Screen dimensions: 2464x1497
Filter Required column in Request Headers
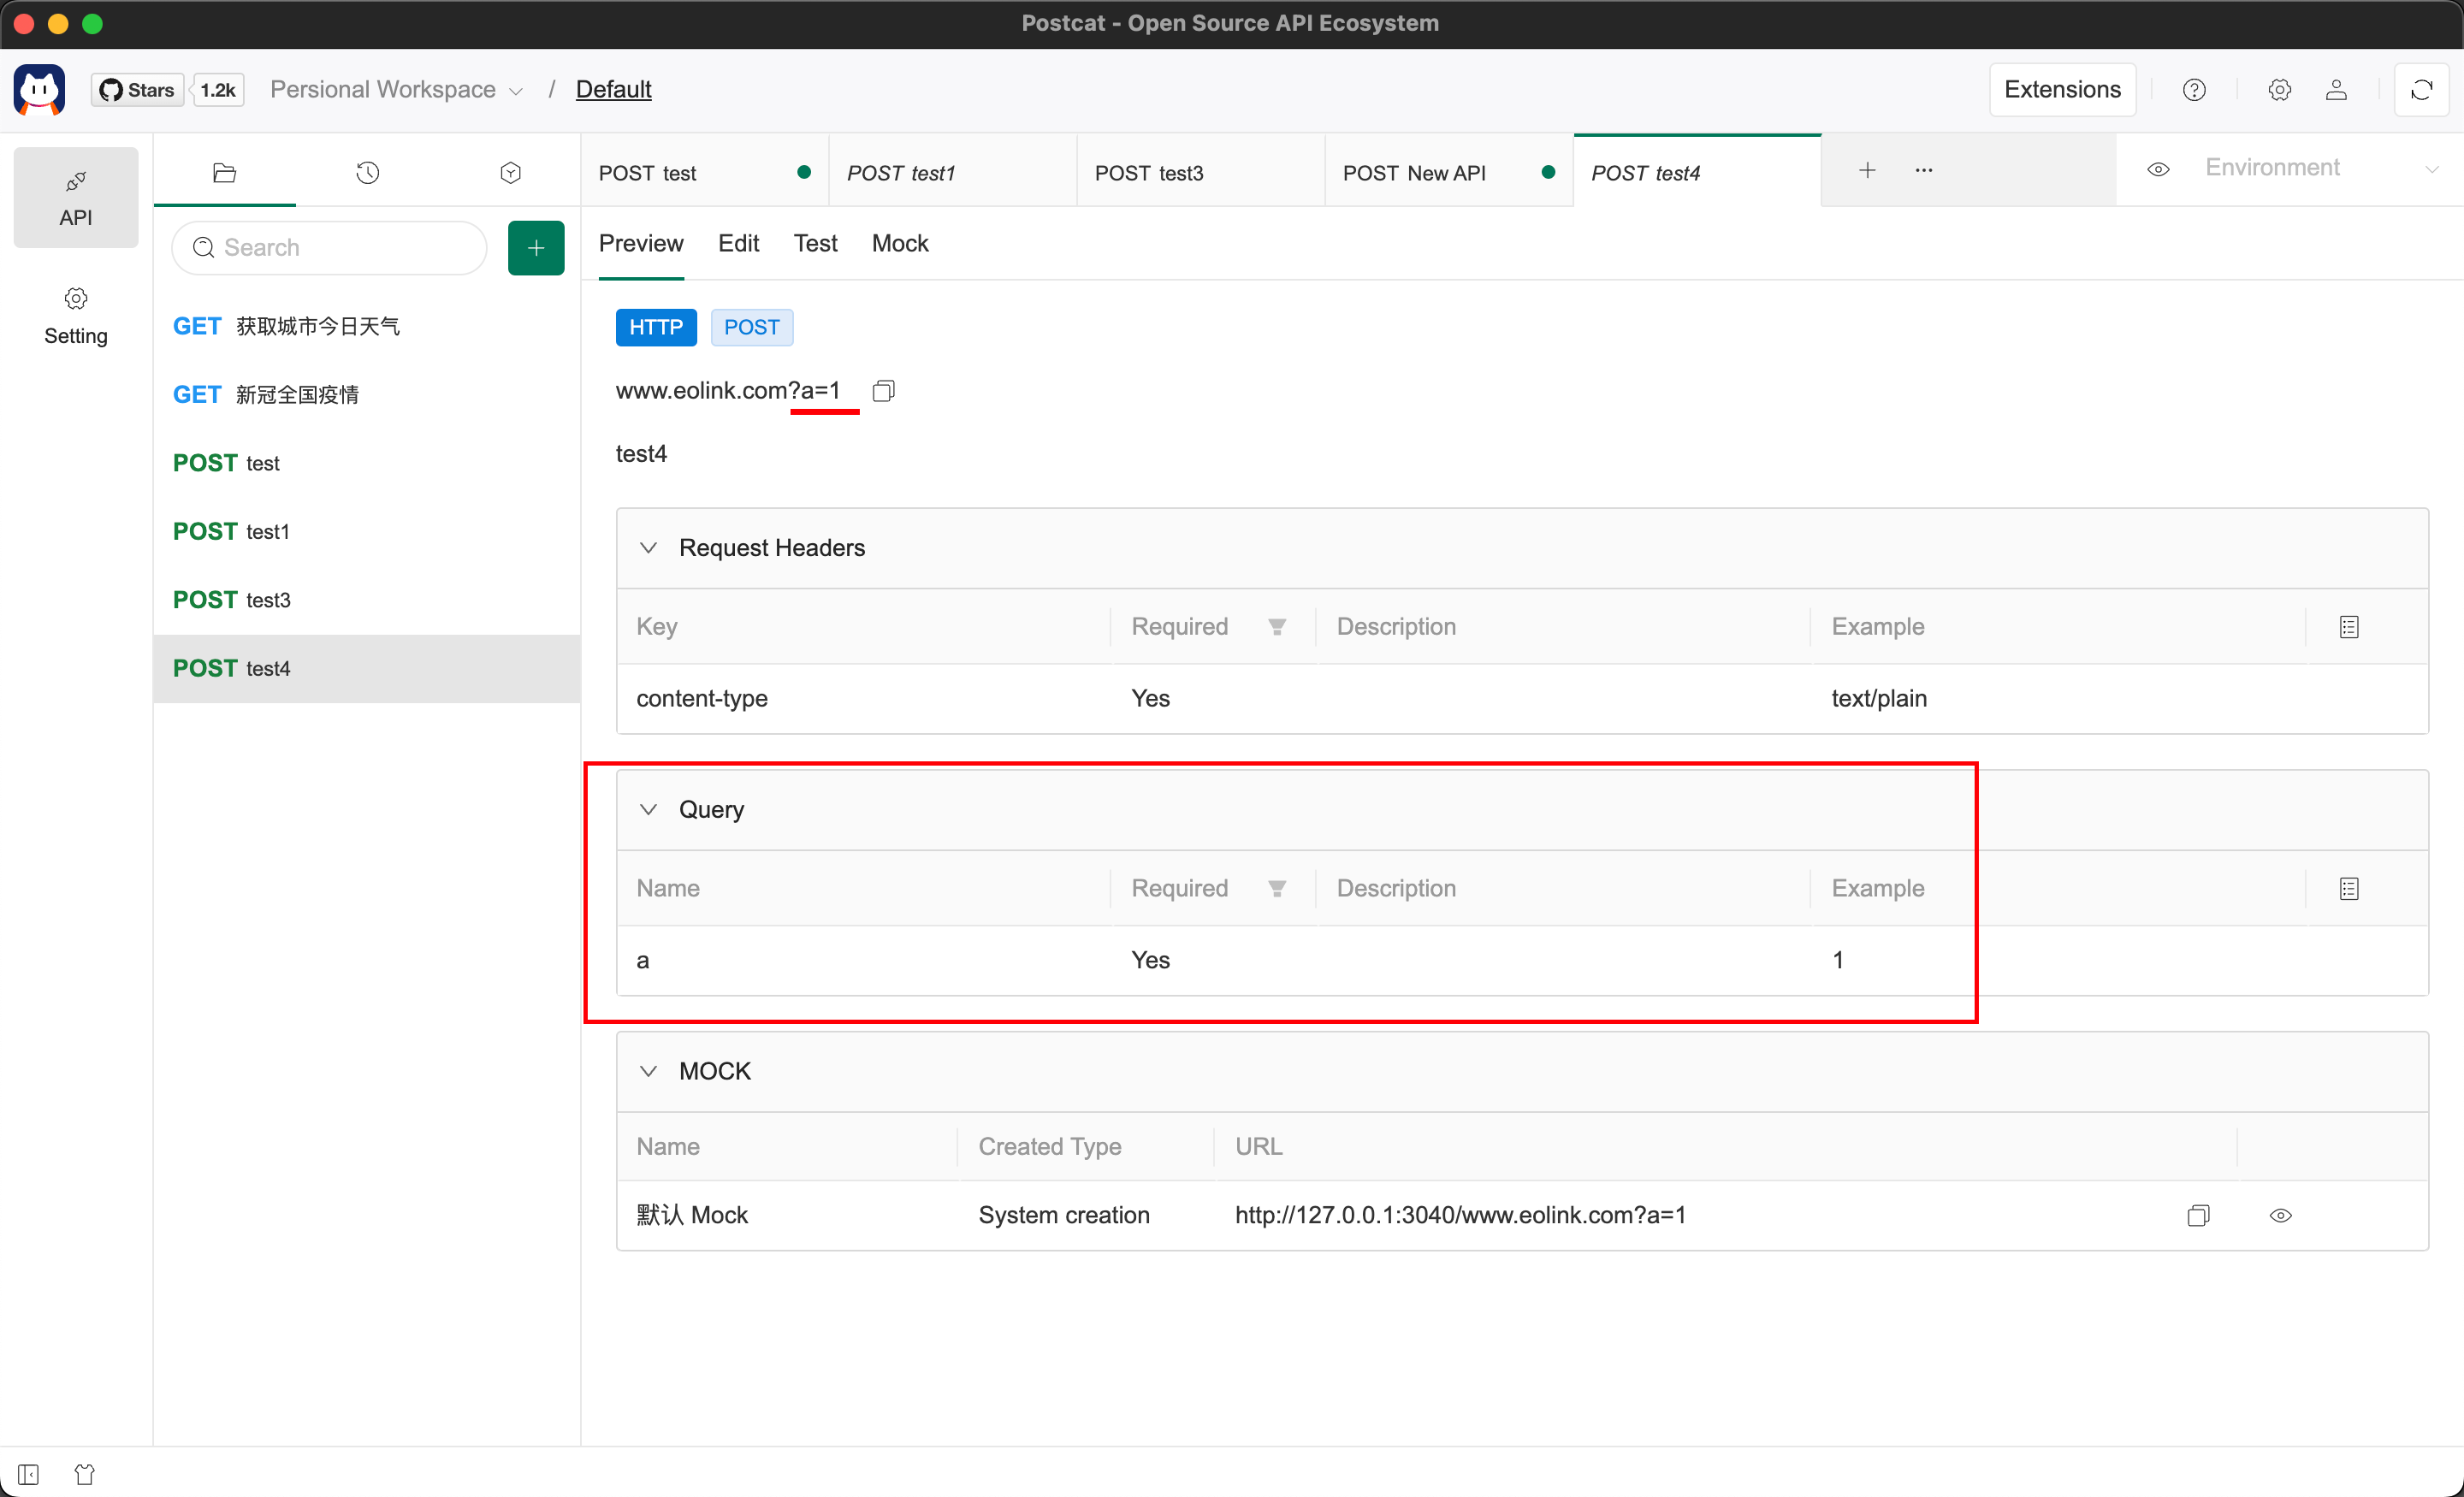(1276, 627)
